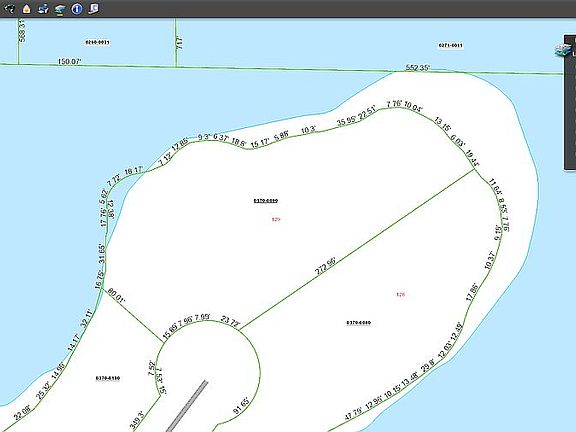Click the 91.65' cul-de-sac arc label

click(x=242, y=406)
